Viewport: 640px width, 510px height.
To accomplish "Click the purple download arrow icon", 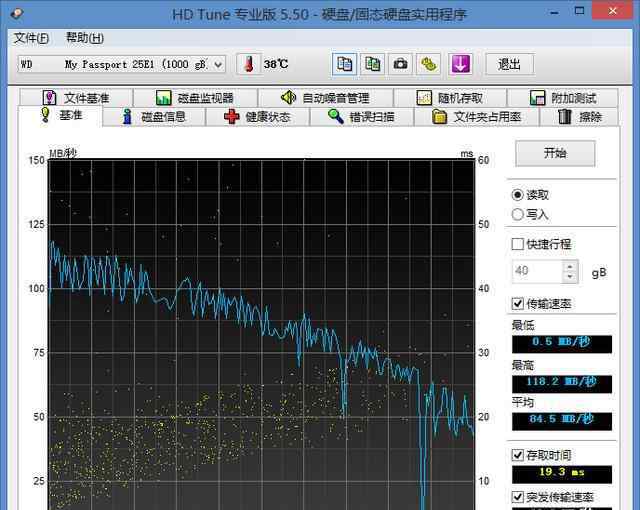I will (460, 64).
